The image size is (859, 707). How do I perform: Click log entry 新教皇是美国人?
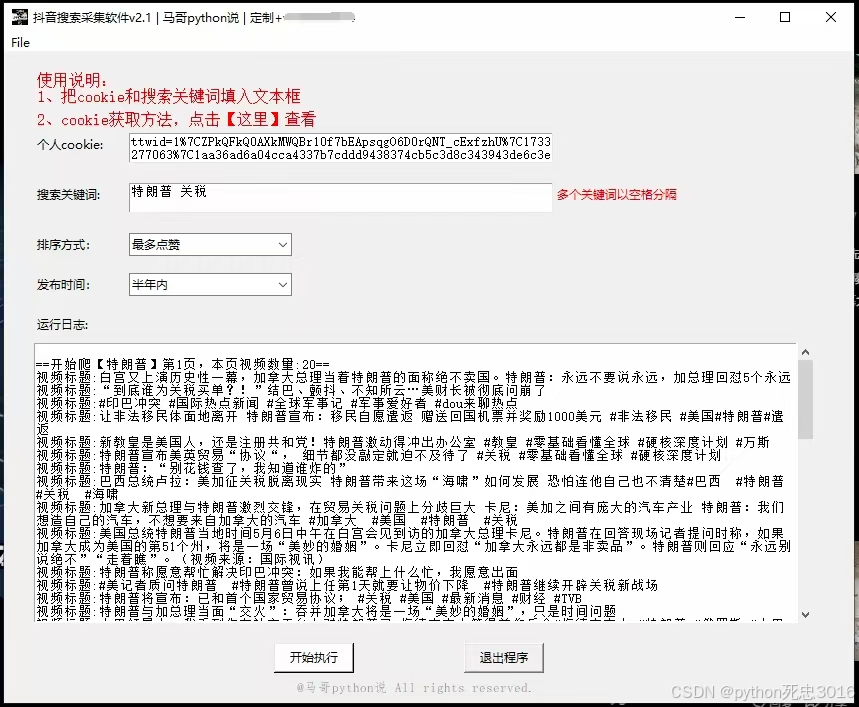pos(403,442)
